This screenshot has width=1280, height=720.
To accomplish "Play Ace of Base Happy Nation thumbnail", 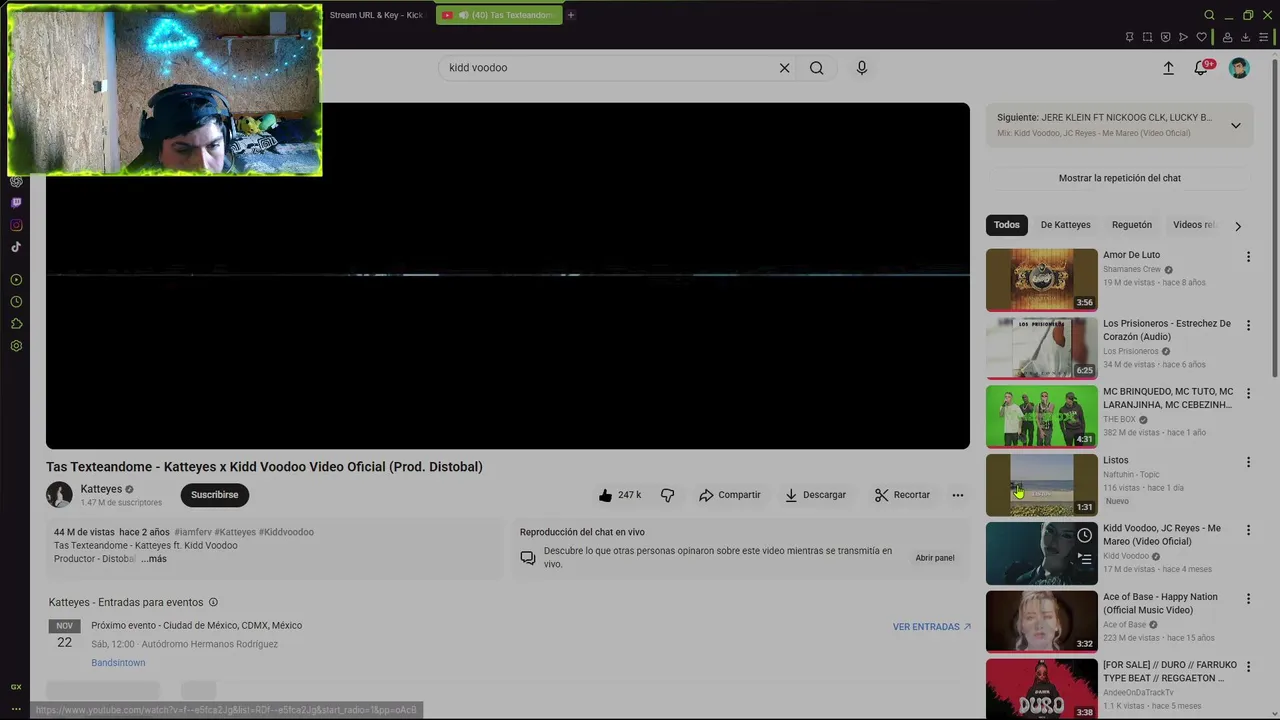I will (1042, 621).
